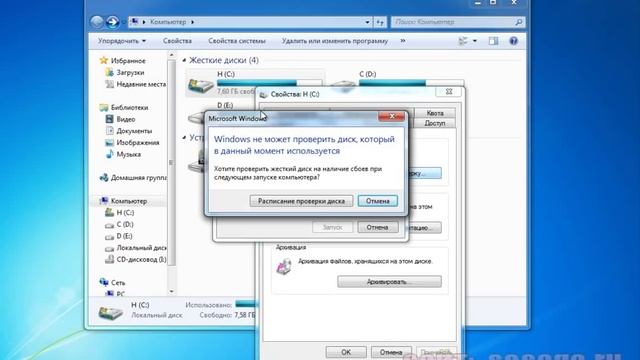Collapse the Жесткие диски (4) group
640x360 pixels.
[184, 60]
